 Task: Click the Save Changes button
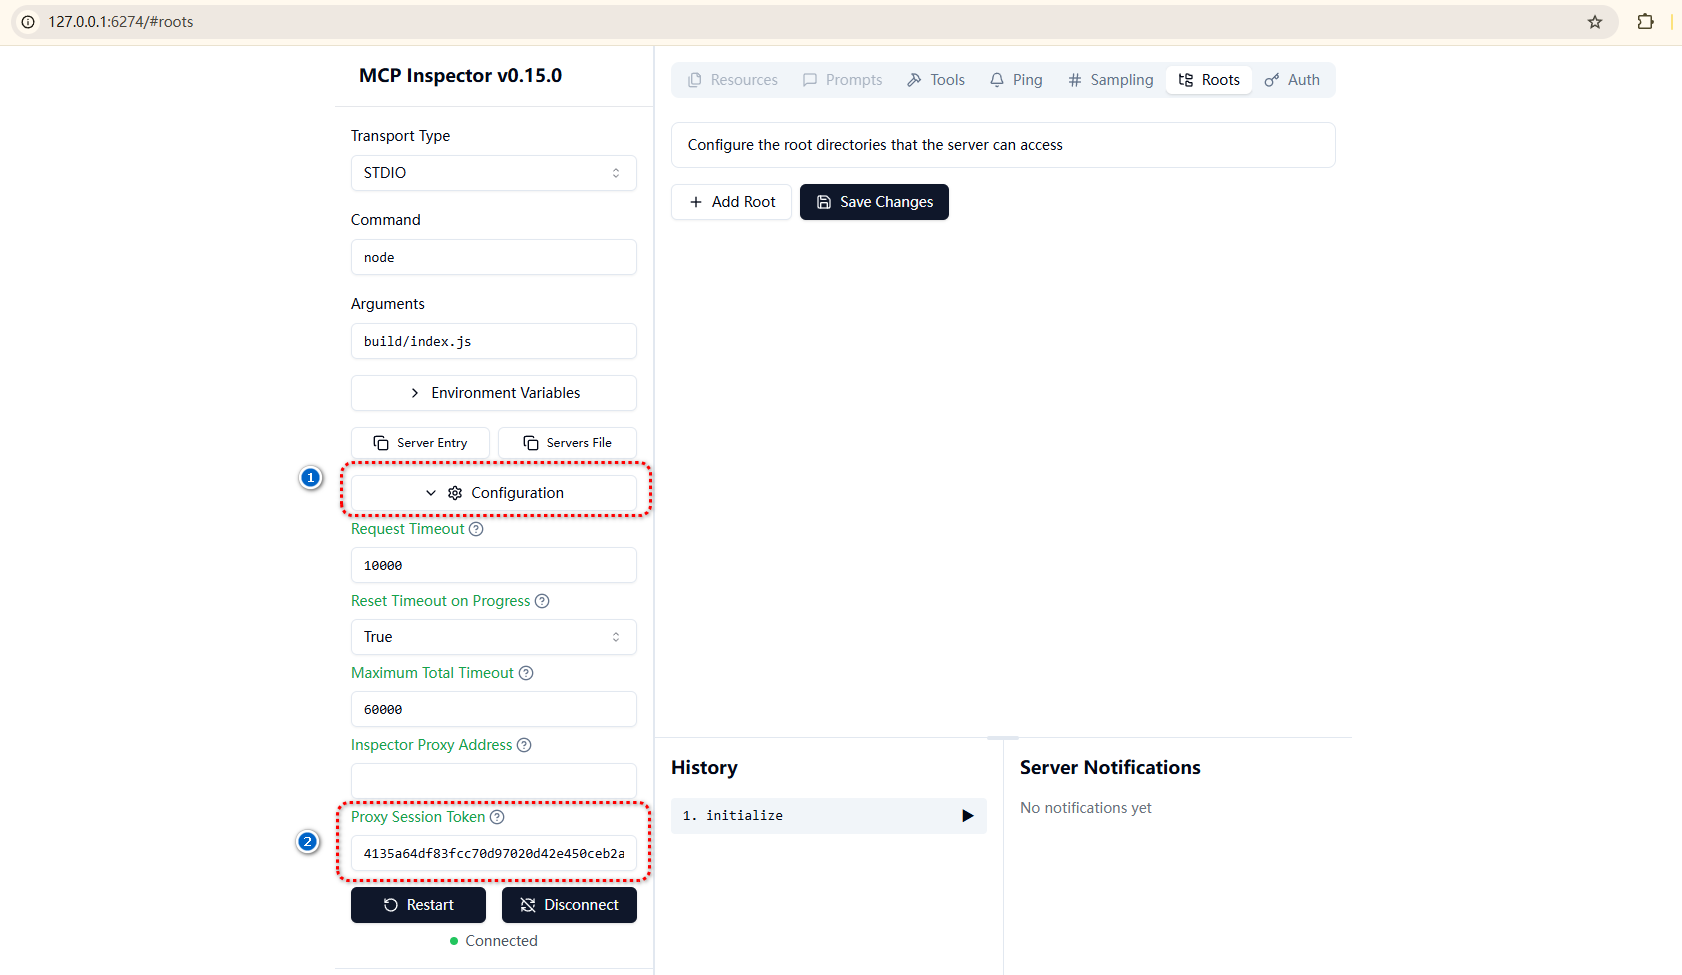point(874,202)
